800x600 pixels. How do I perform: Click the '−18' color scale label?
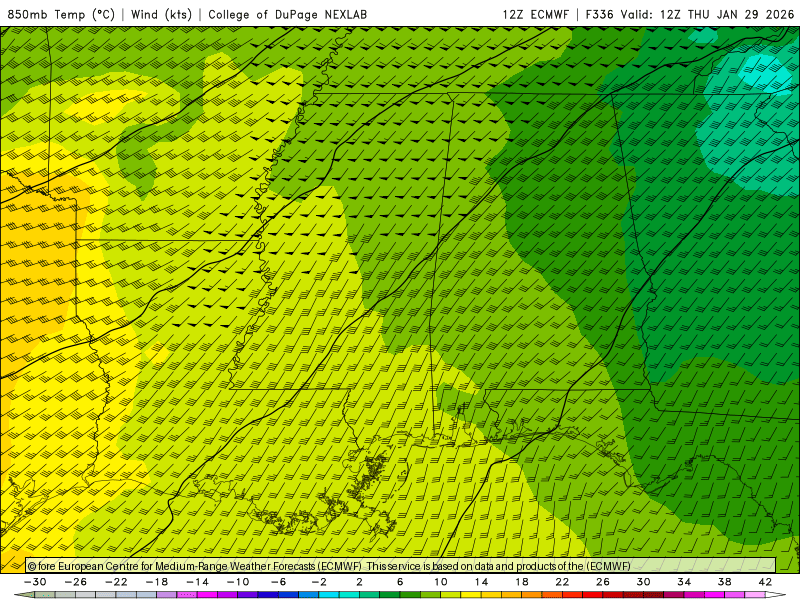pyautogui.click(x=157, y=582)
